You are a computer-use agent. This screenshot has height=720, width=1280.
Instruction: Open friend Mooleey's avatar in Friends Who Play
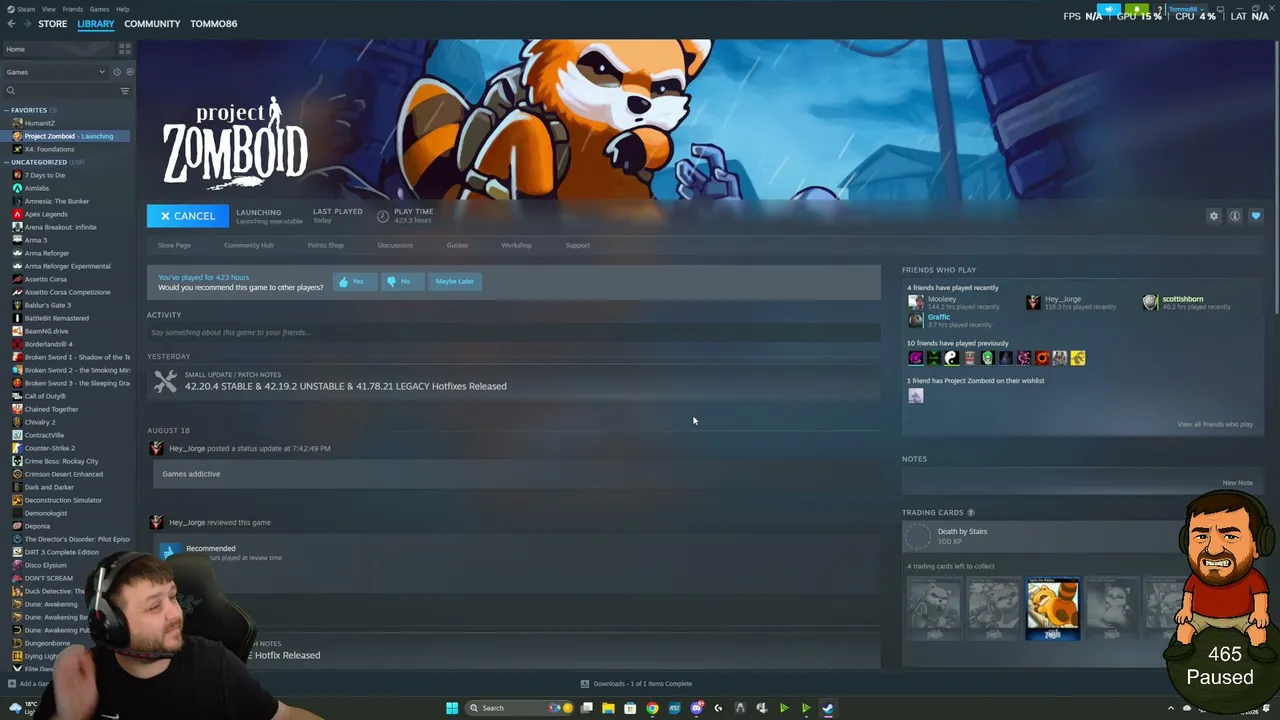[915, 302]
